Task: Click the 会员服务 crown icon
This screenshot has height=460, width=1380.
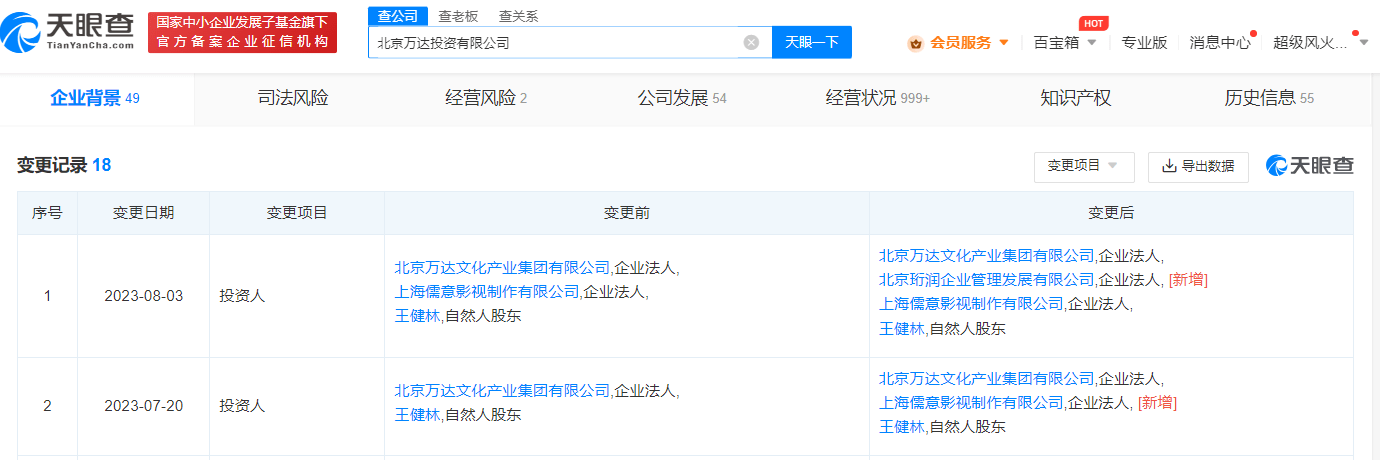Action: click(915, 43)
